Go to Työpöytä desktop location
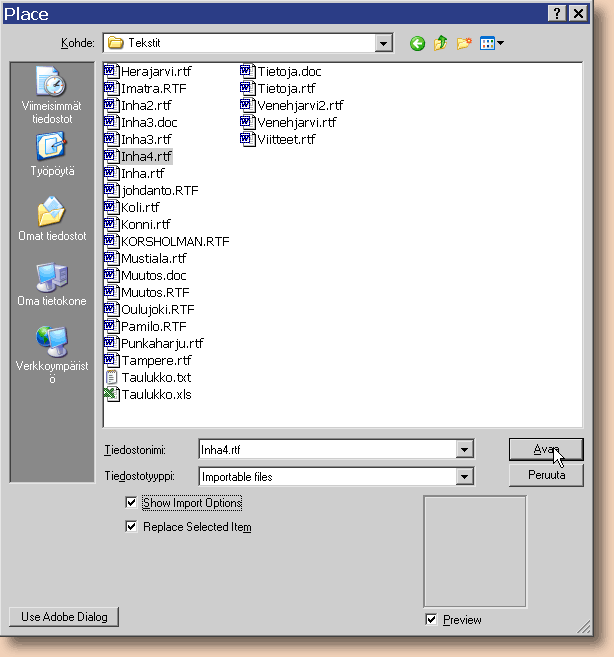 click(51, 154)
